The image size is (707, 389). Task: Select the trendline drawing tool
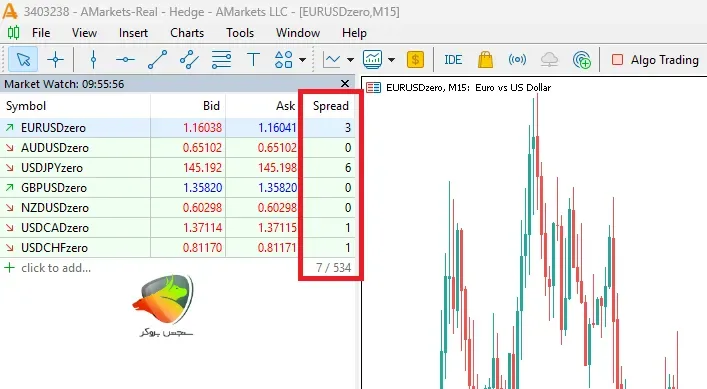pyautogui.click(x=157, y=59)
